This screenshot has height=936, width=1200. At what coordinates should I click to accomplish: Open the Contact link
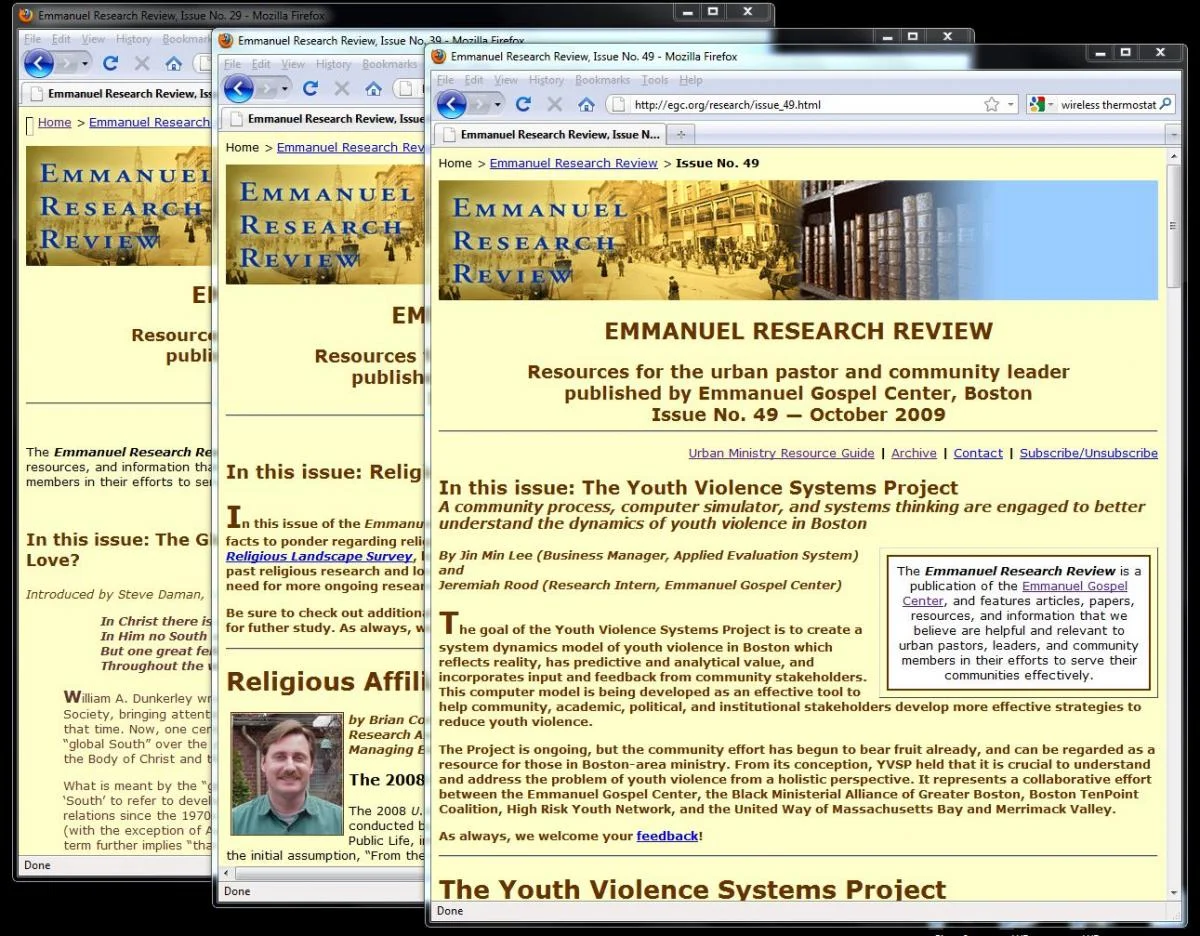[978, 453]
